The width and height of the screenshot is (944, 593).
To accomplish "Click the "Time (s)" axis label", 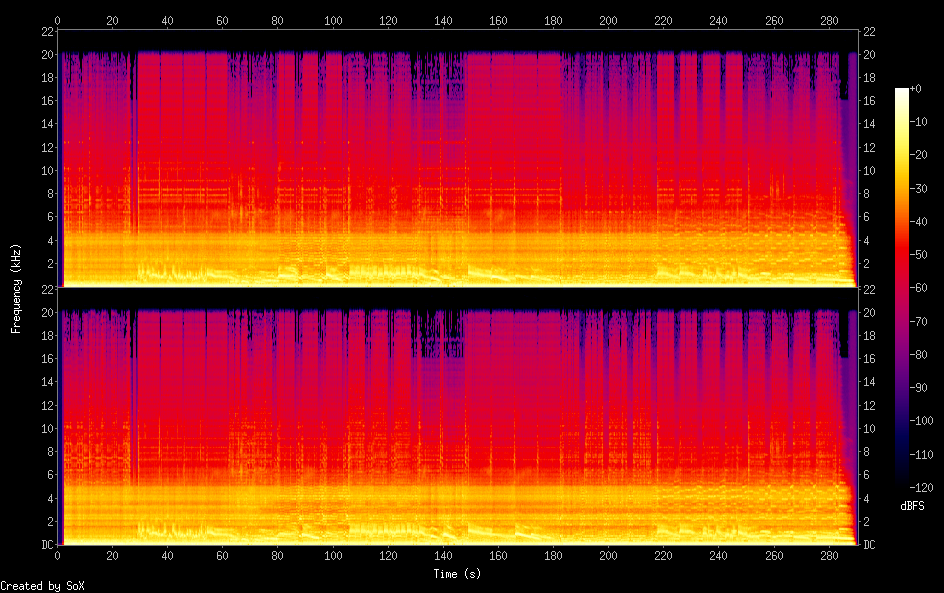I will 455,574.
